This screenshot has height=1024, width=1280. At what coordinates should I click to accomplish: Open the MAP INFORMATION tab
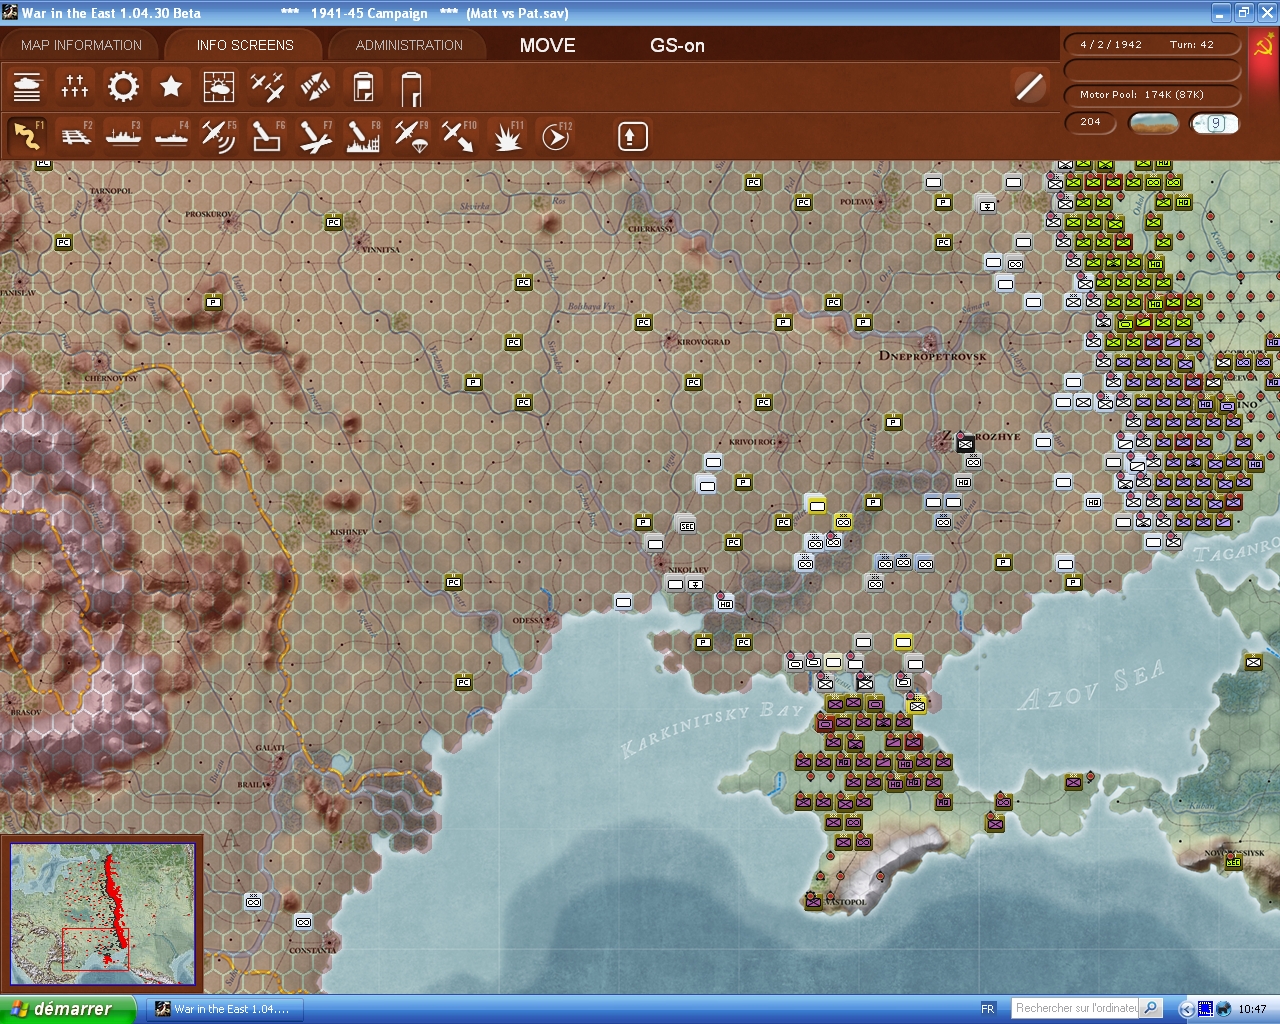click(81, 45)
